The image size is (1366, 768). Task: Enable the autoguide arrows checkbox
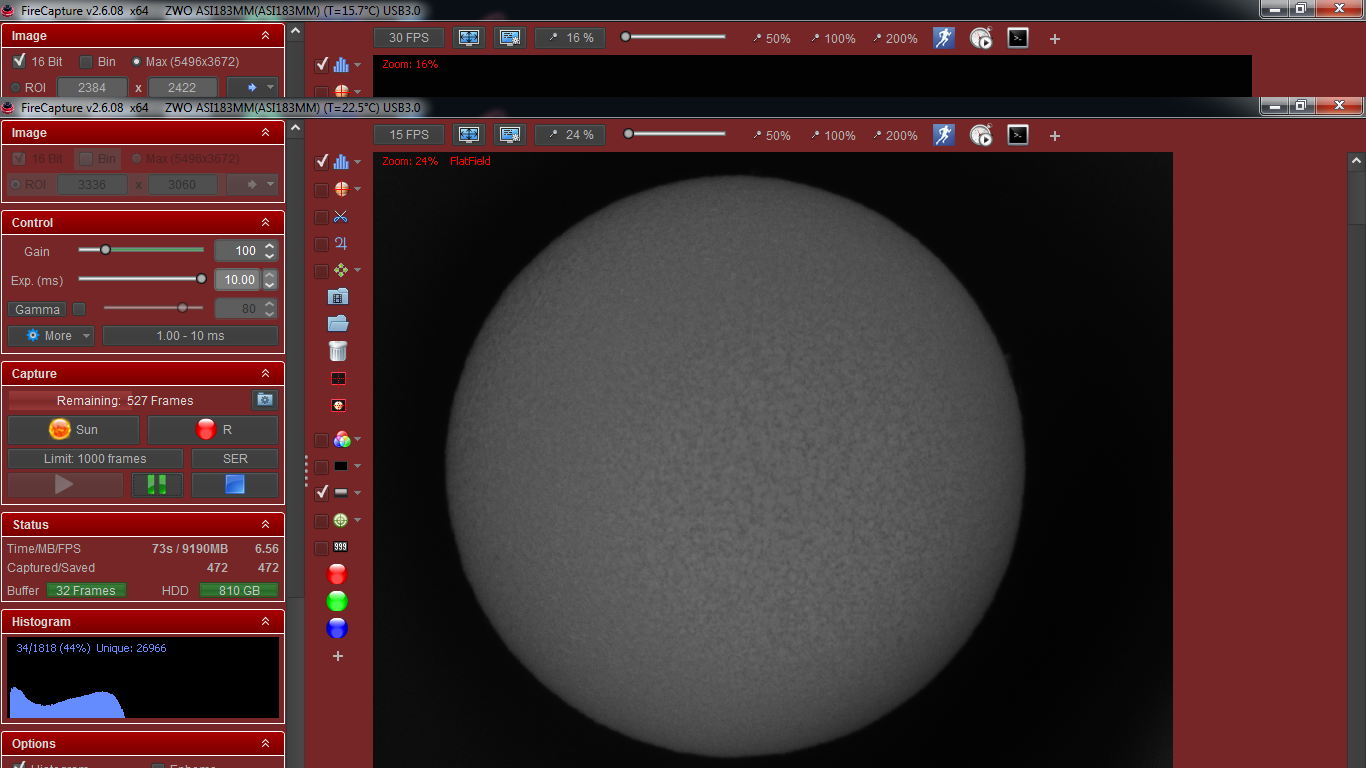coord(322,271)
